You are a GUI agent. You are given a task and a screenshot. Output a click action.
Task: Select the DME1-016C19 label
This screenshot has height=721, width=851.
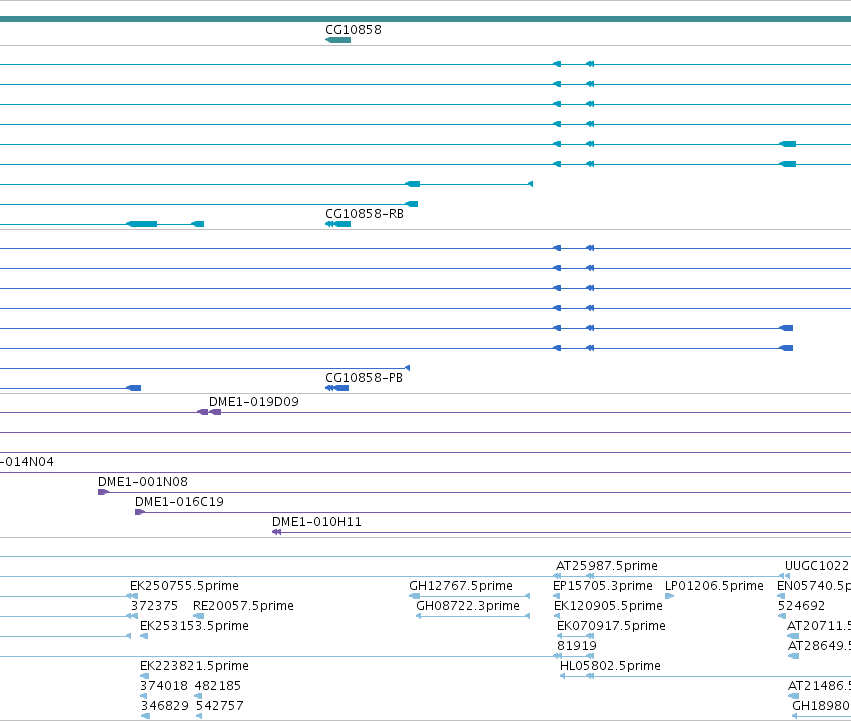click(179, 502)
